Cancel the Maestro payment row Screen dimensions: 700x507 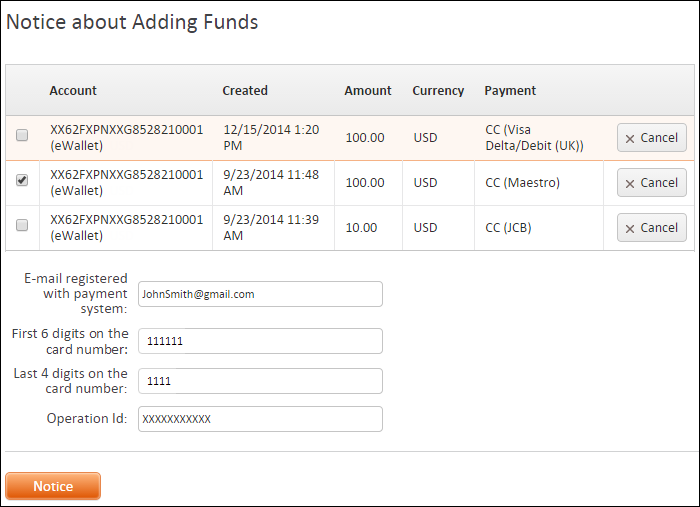pos(652,183)
